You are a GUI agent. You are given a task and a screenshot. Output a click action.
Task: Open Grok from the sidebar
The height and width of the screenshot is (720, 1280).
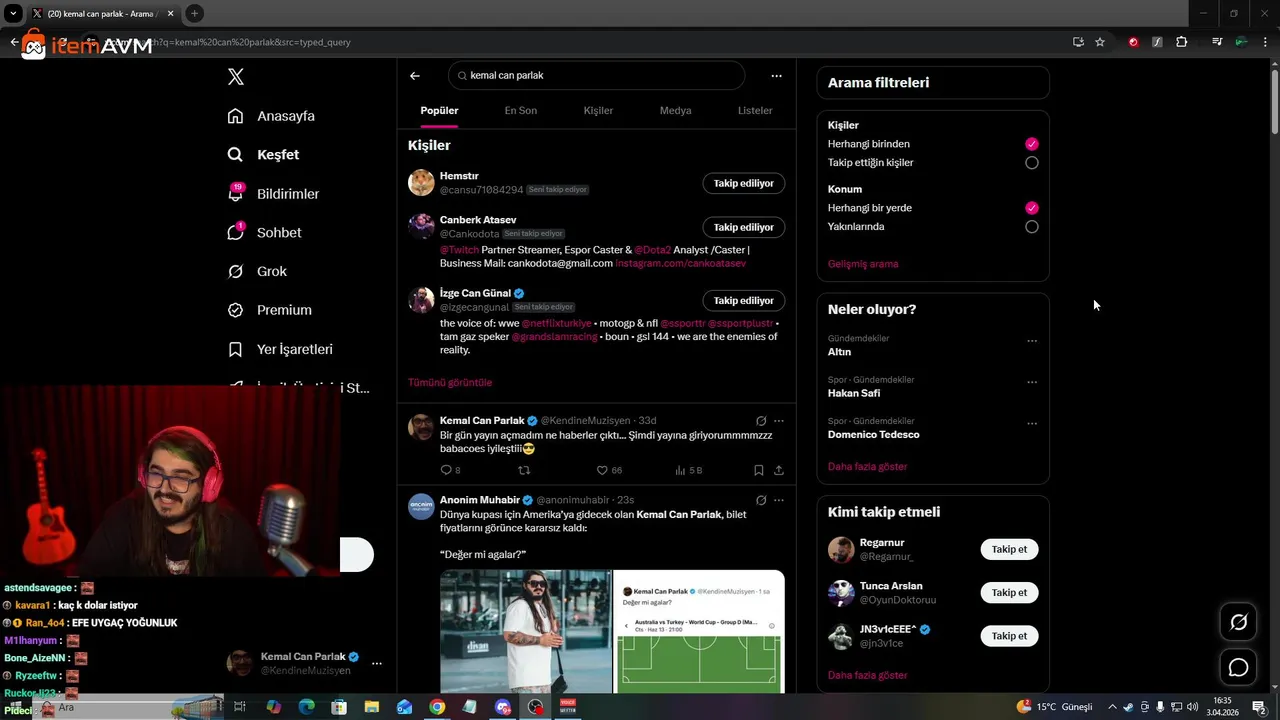pos(257,271)
